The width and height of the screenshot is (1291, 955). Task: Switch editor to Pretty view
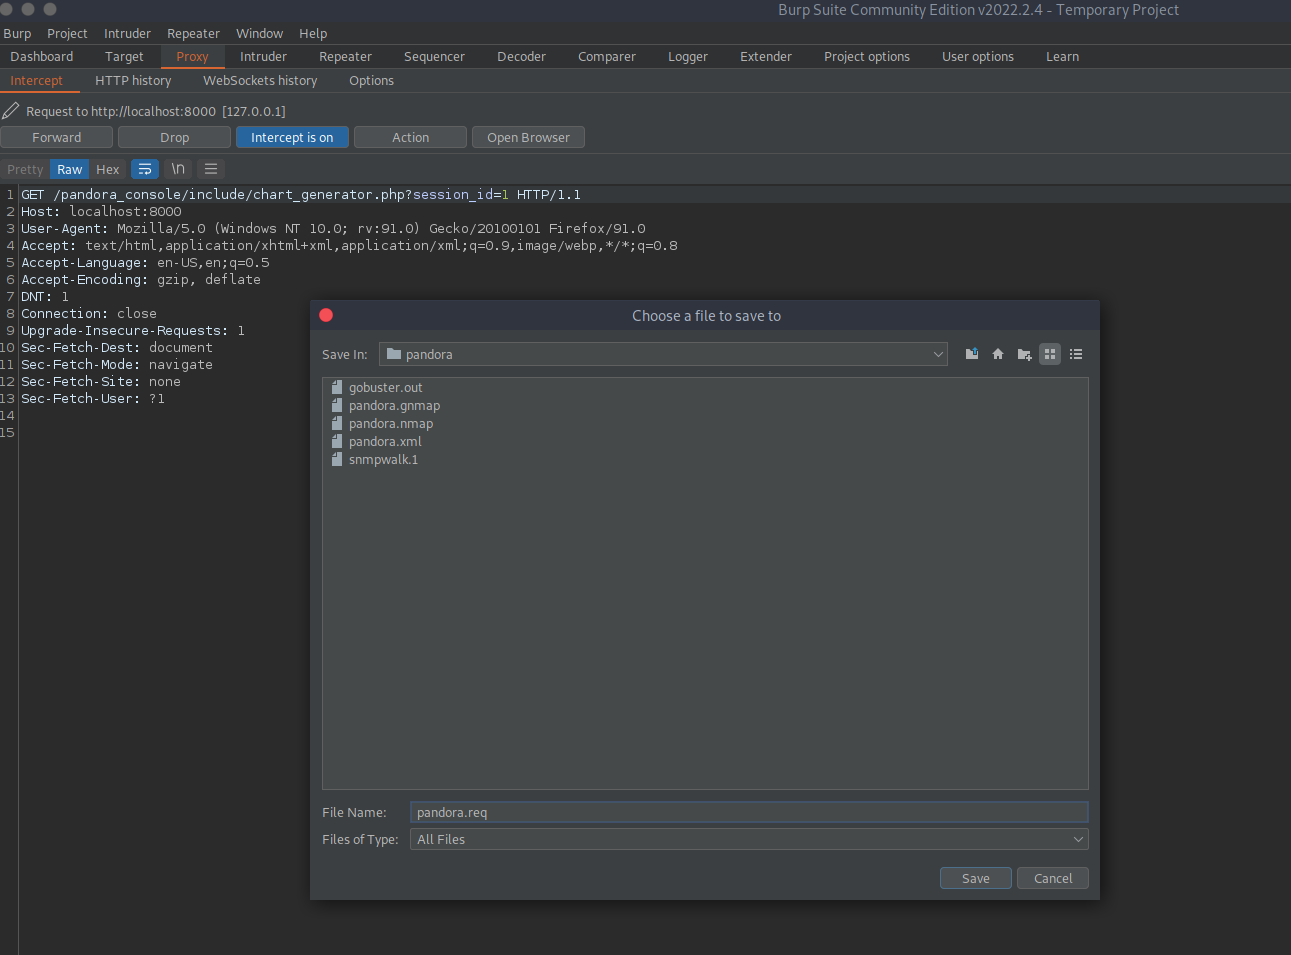click(x=25, y=169)
